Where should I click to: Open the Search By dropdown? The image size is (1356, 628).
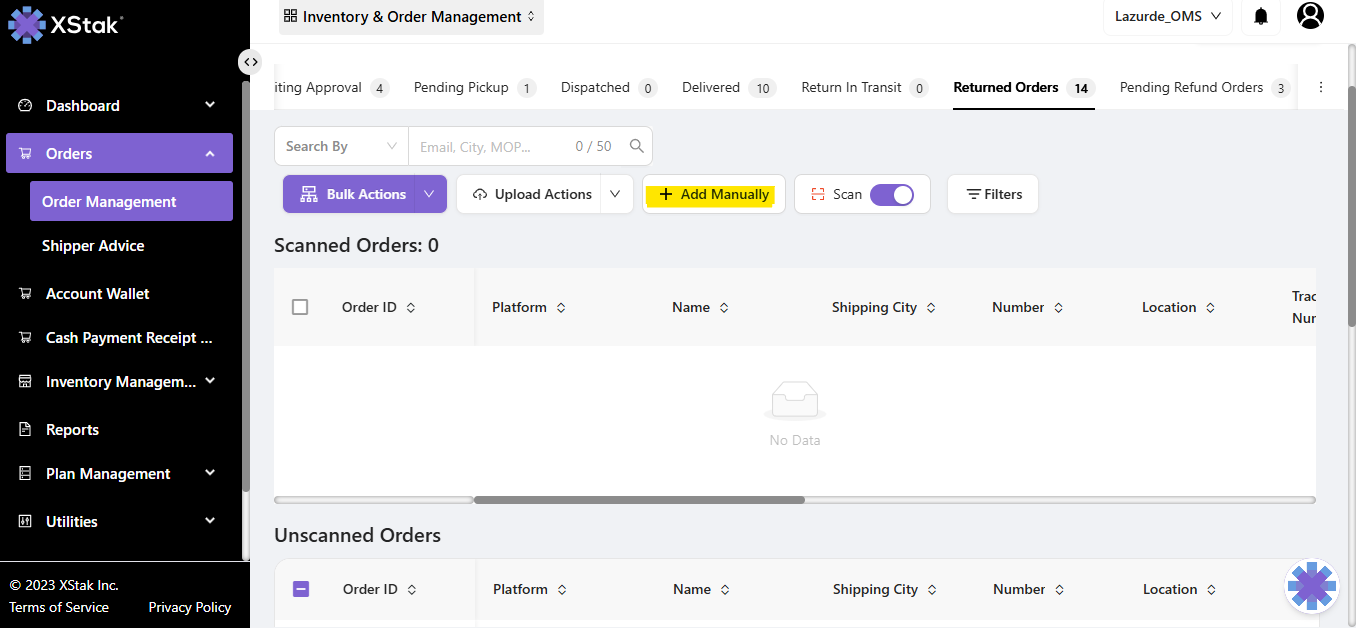tap(341, 146)
